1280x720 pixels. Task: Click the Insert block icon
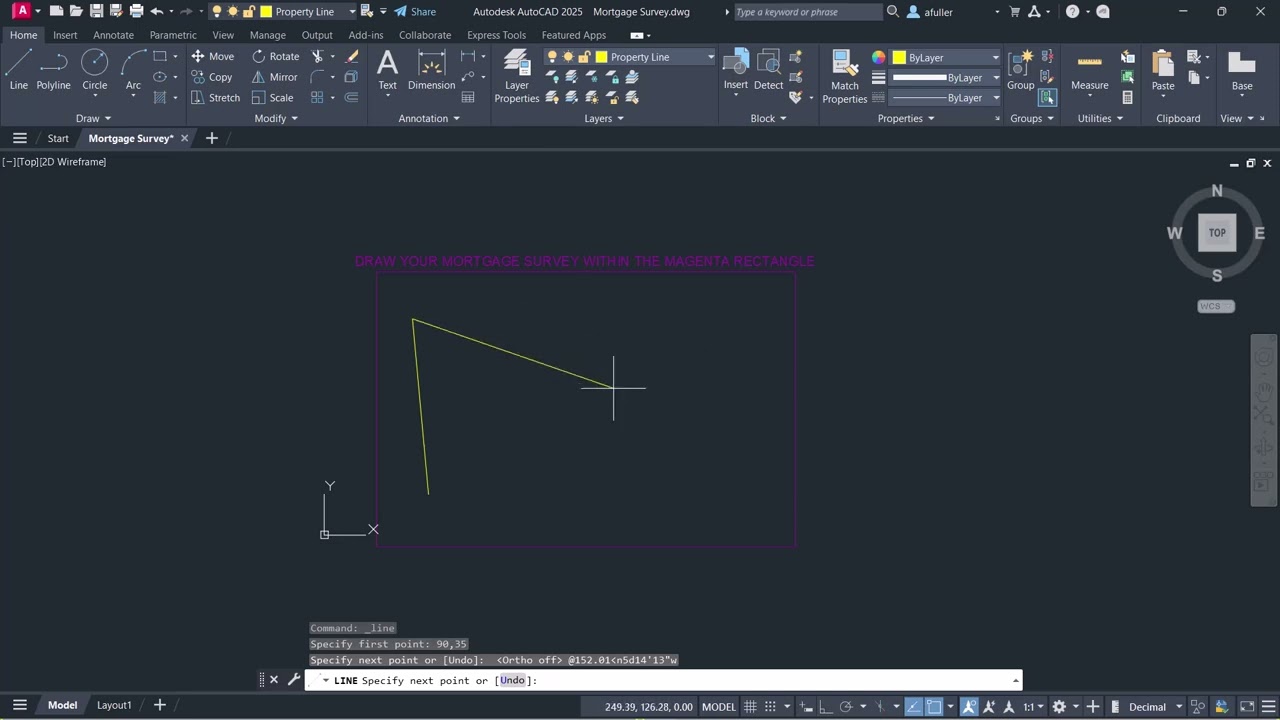pos(736,70)
